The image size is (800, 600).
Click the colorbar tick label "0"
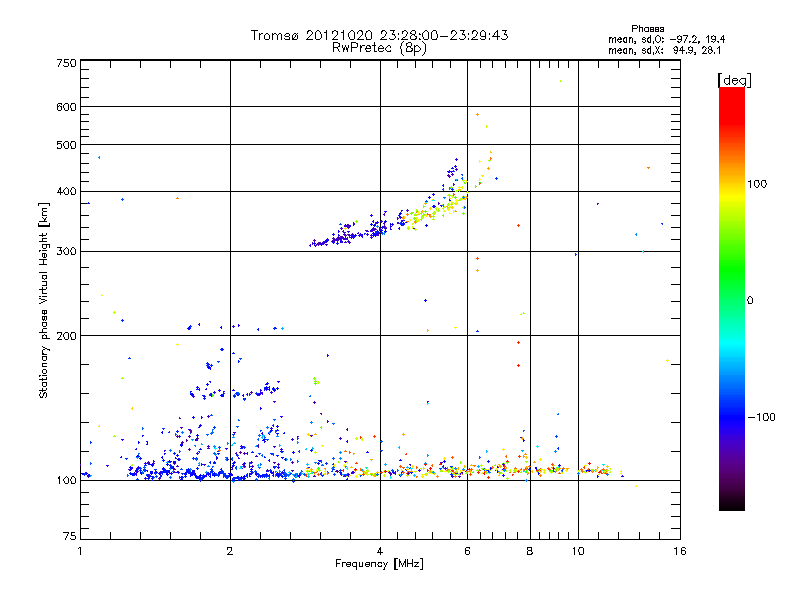point(750,301)
